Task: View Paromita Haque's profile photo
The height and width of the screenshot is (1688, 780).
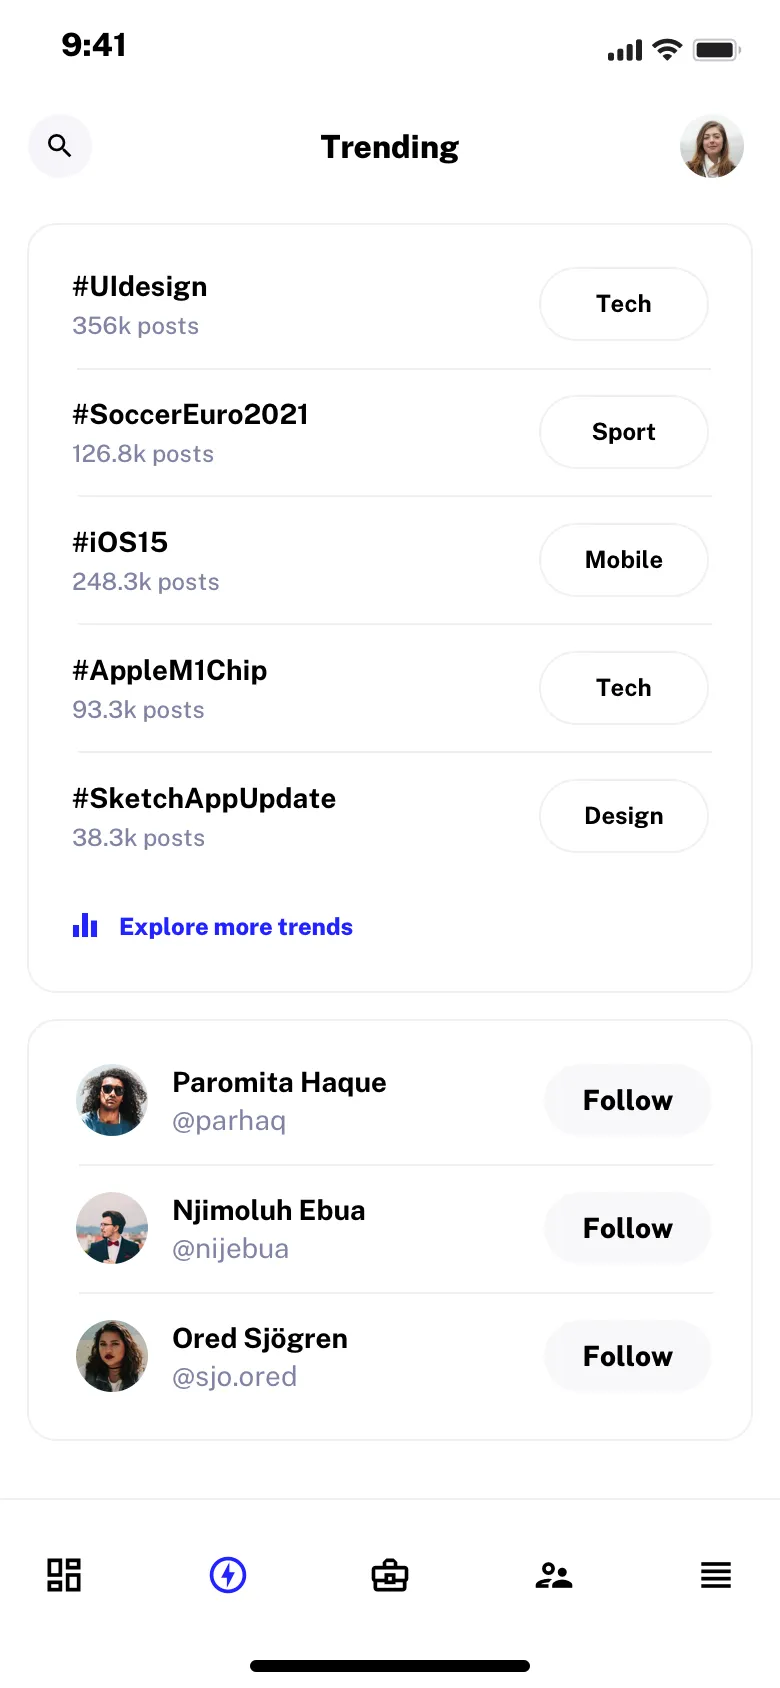Action: point(112,1100)
